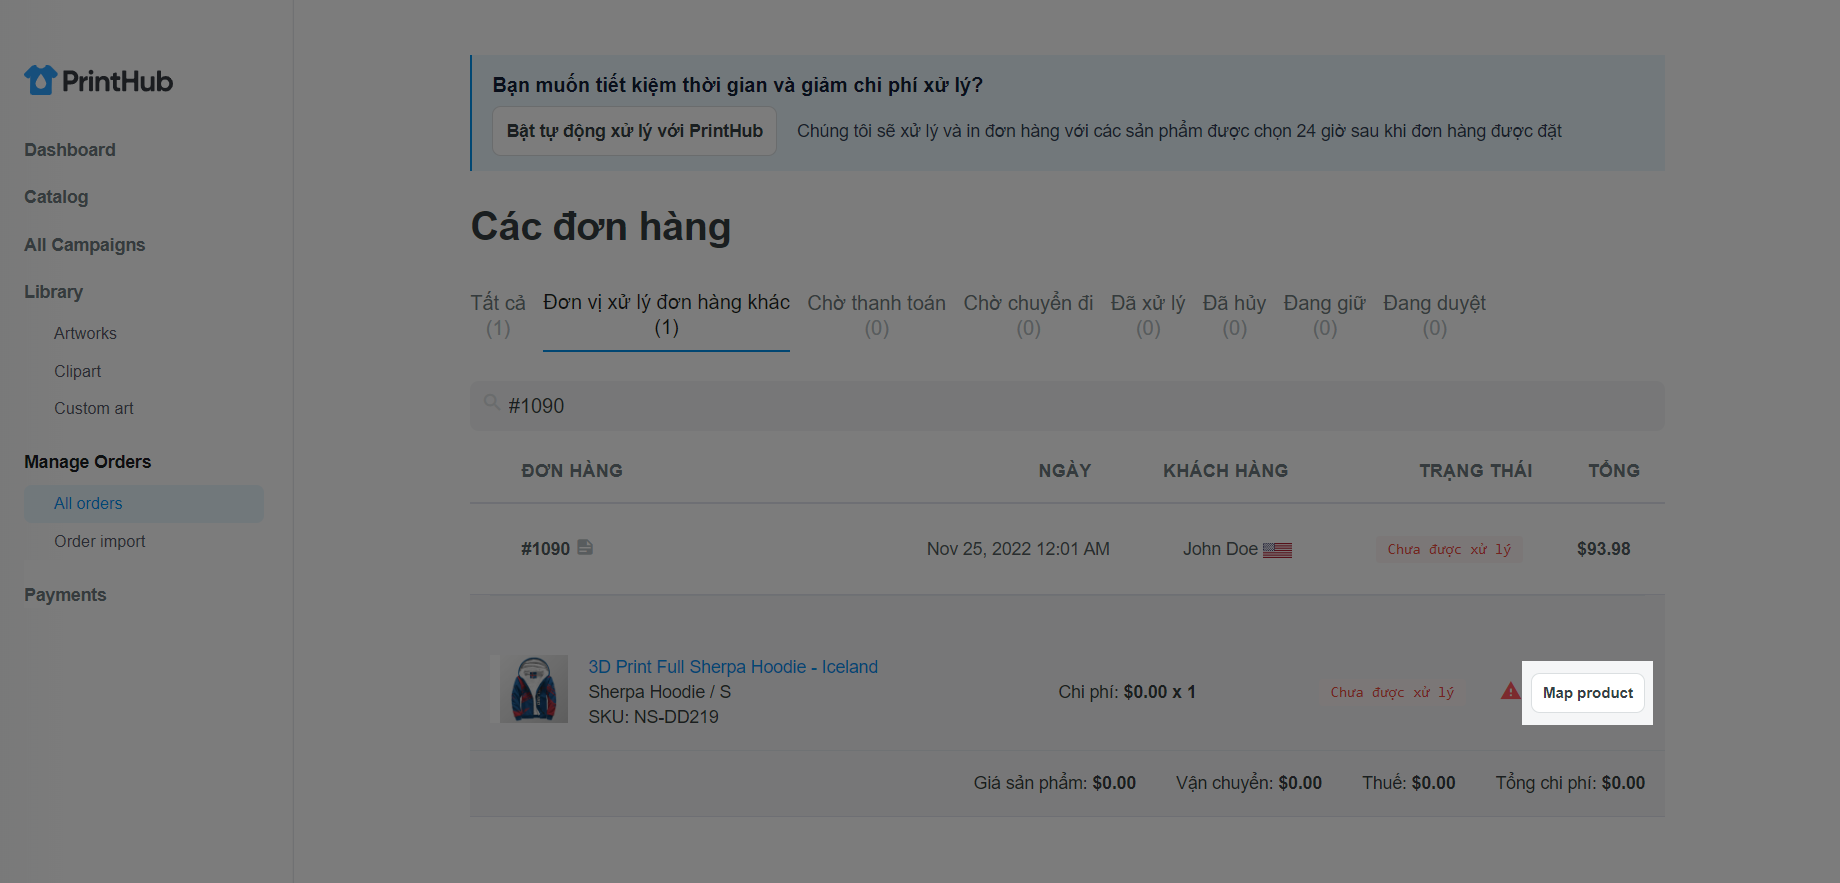1840x883 pixels.
Task: Click the TỔNG column header
Action: click(x=1614, y=471)
